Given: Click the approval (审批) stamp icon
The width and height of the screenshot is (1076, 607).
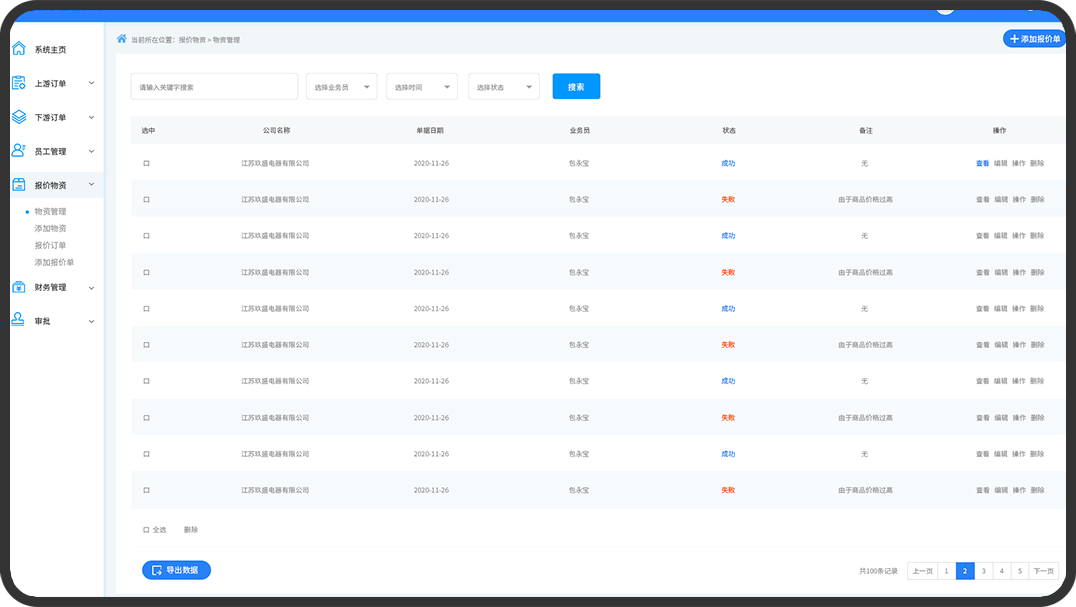Looking at the screenshot, I should click(18, 321).
